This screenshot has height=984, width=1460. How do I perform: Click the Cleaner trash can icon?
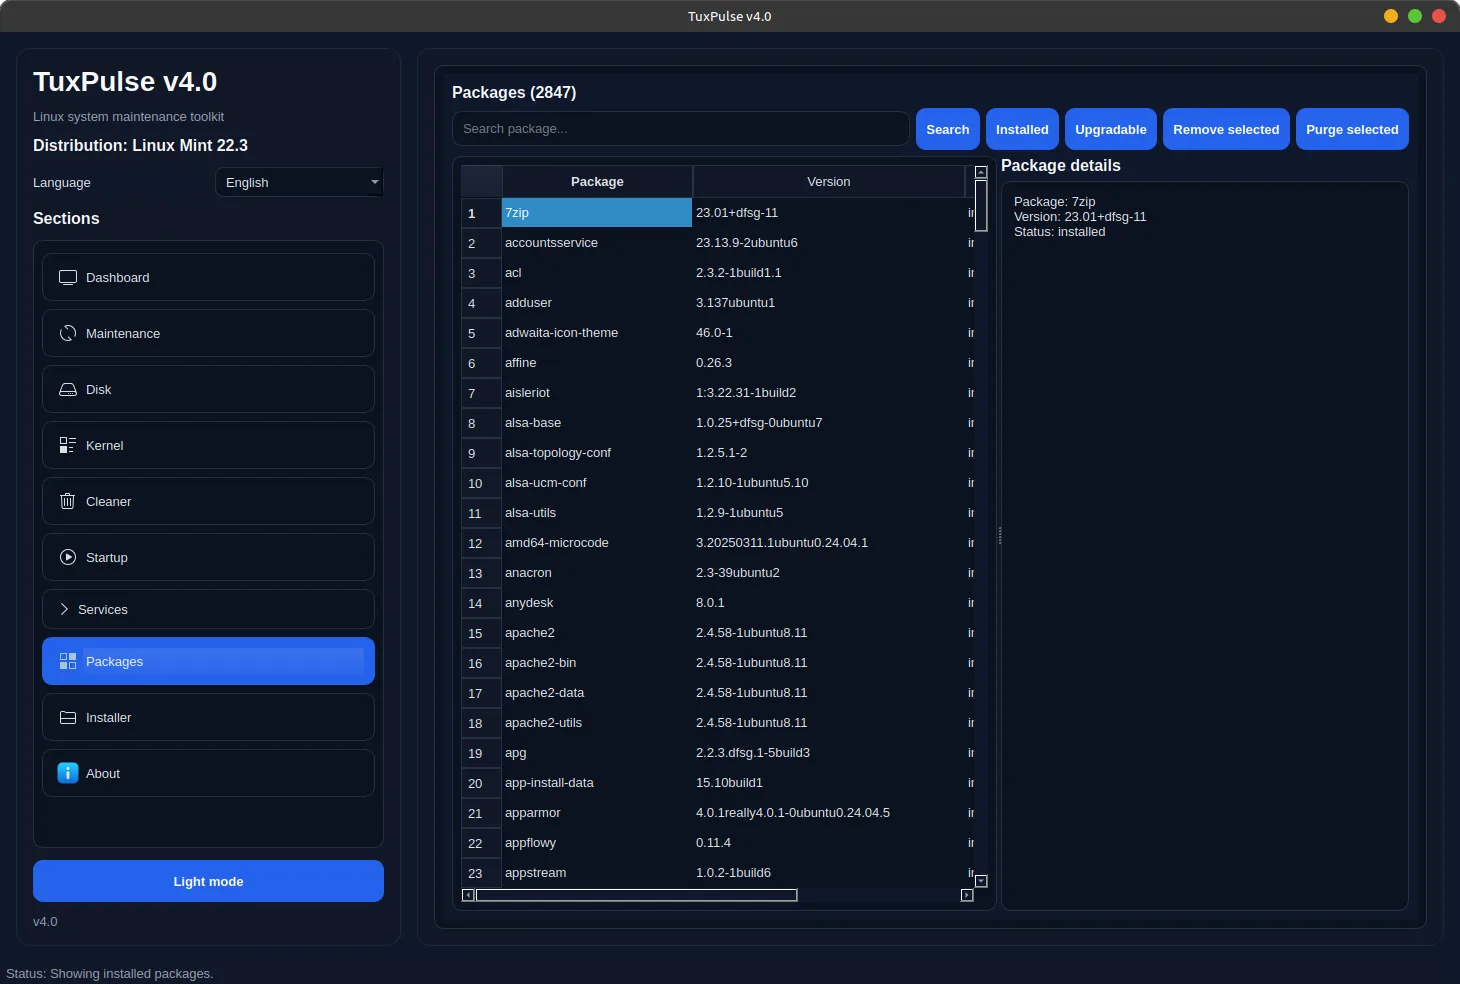click(x=68, y=501)
